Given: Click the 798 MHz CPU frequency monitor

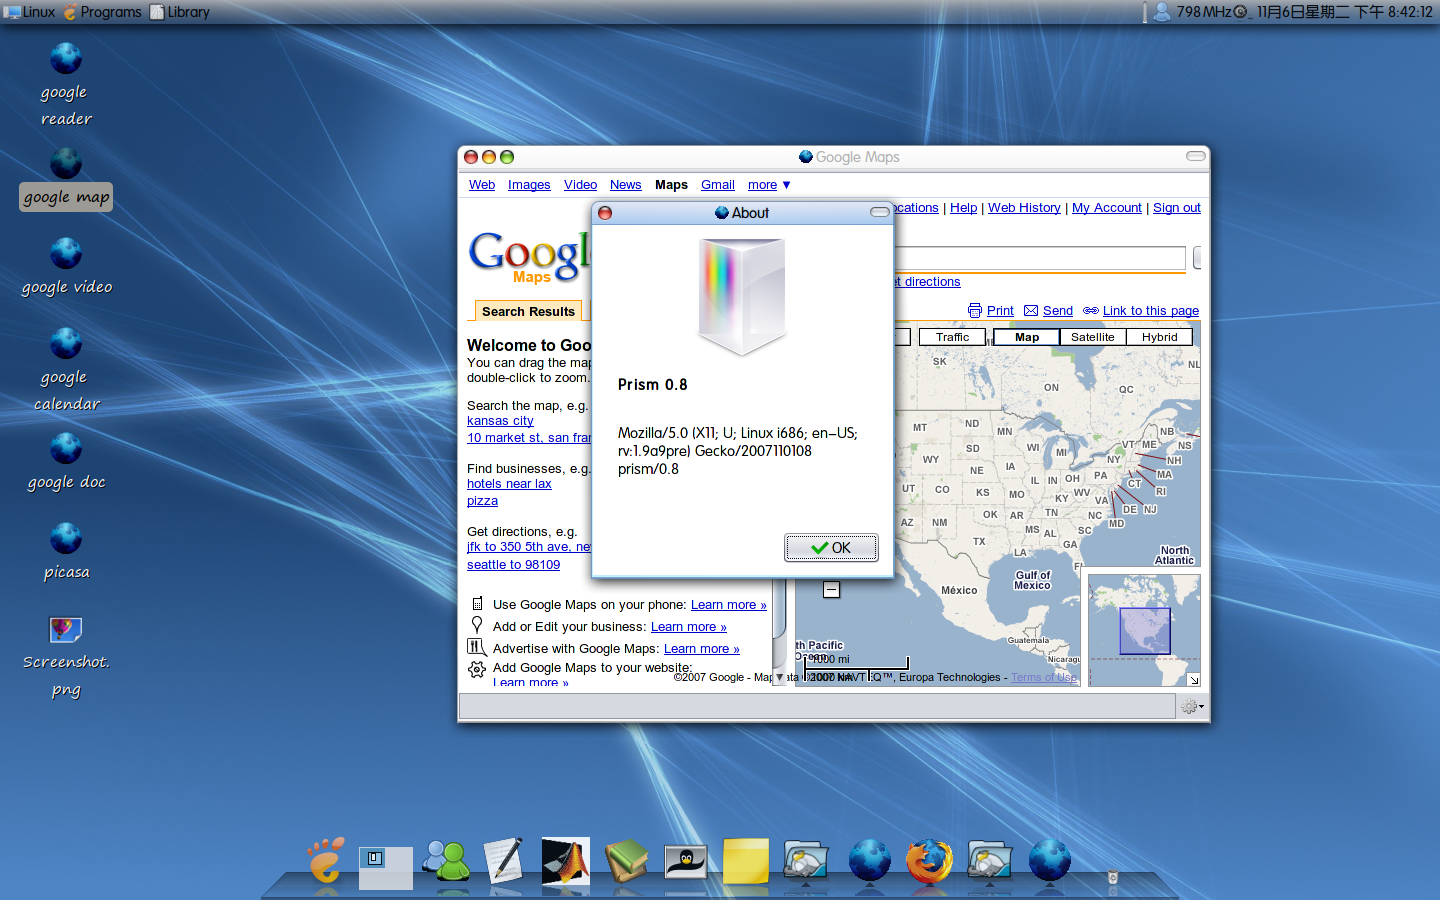Looking at the screenshot, I should [x=1211, y=12].
